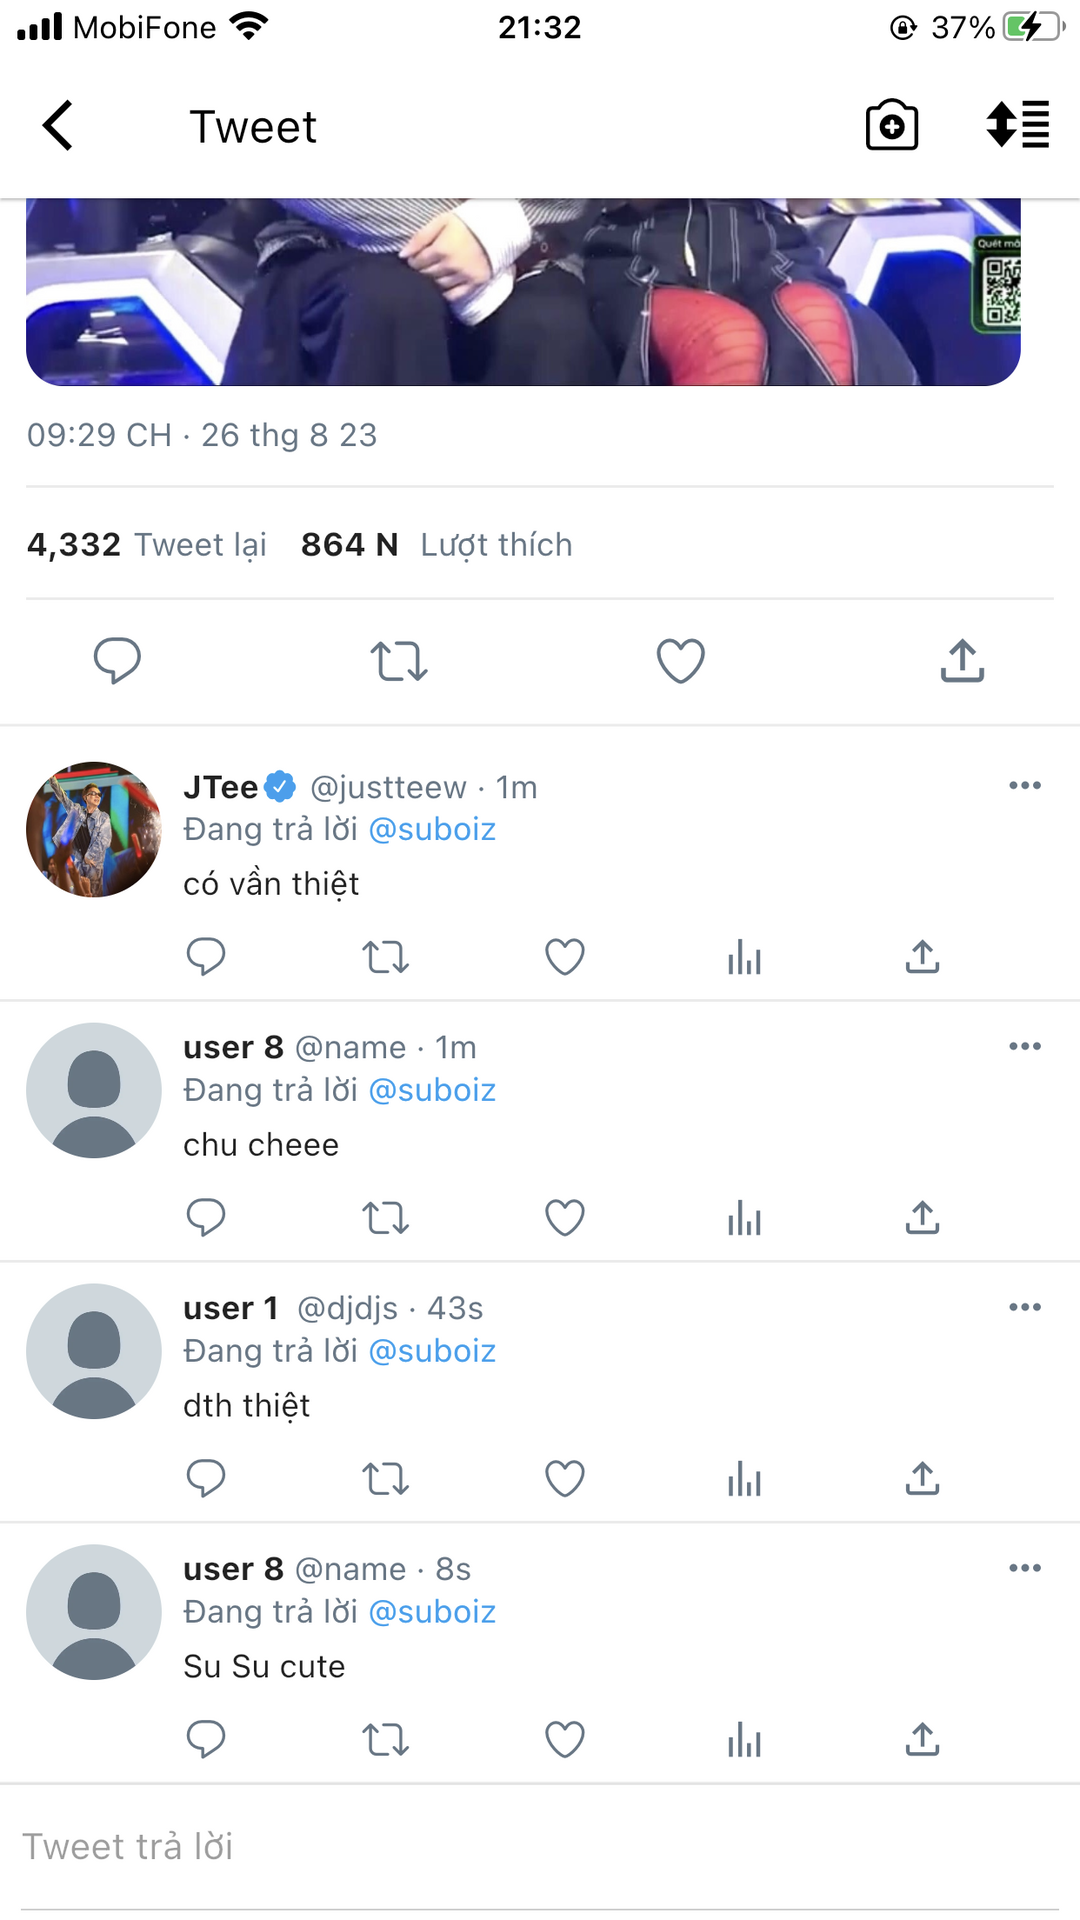Like the main tweet
1080x1920 pixels.
click(680, 661)
